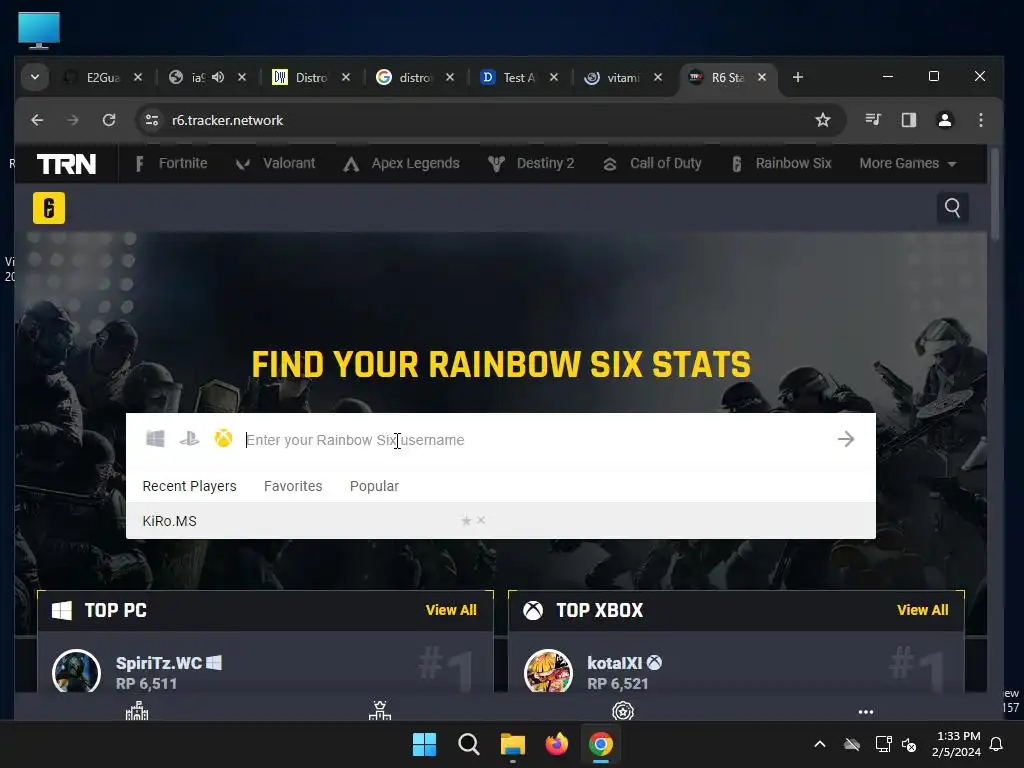
Task: Click the TRN logo
Action: tap(66, 164)
